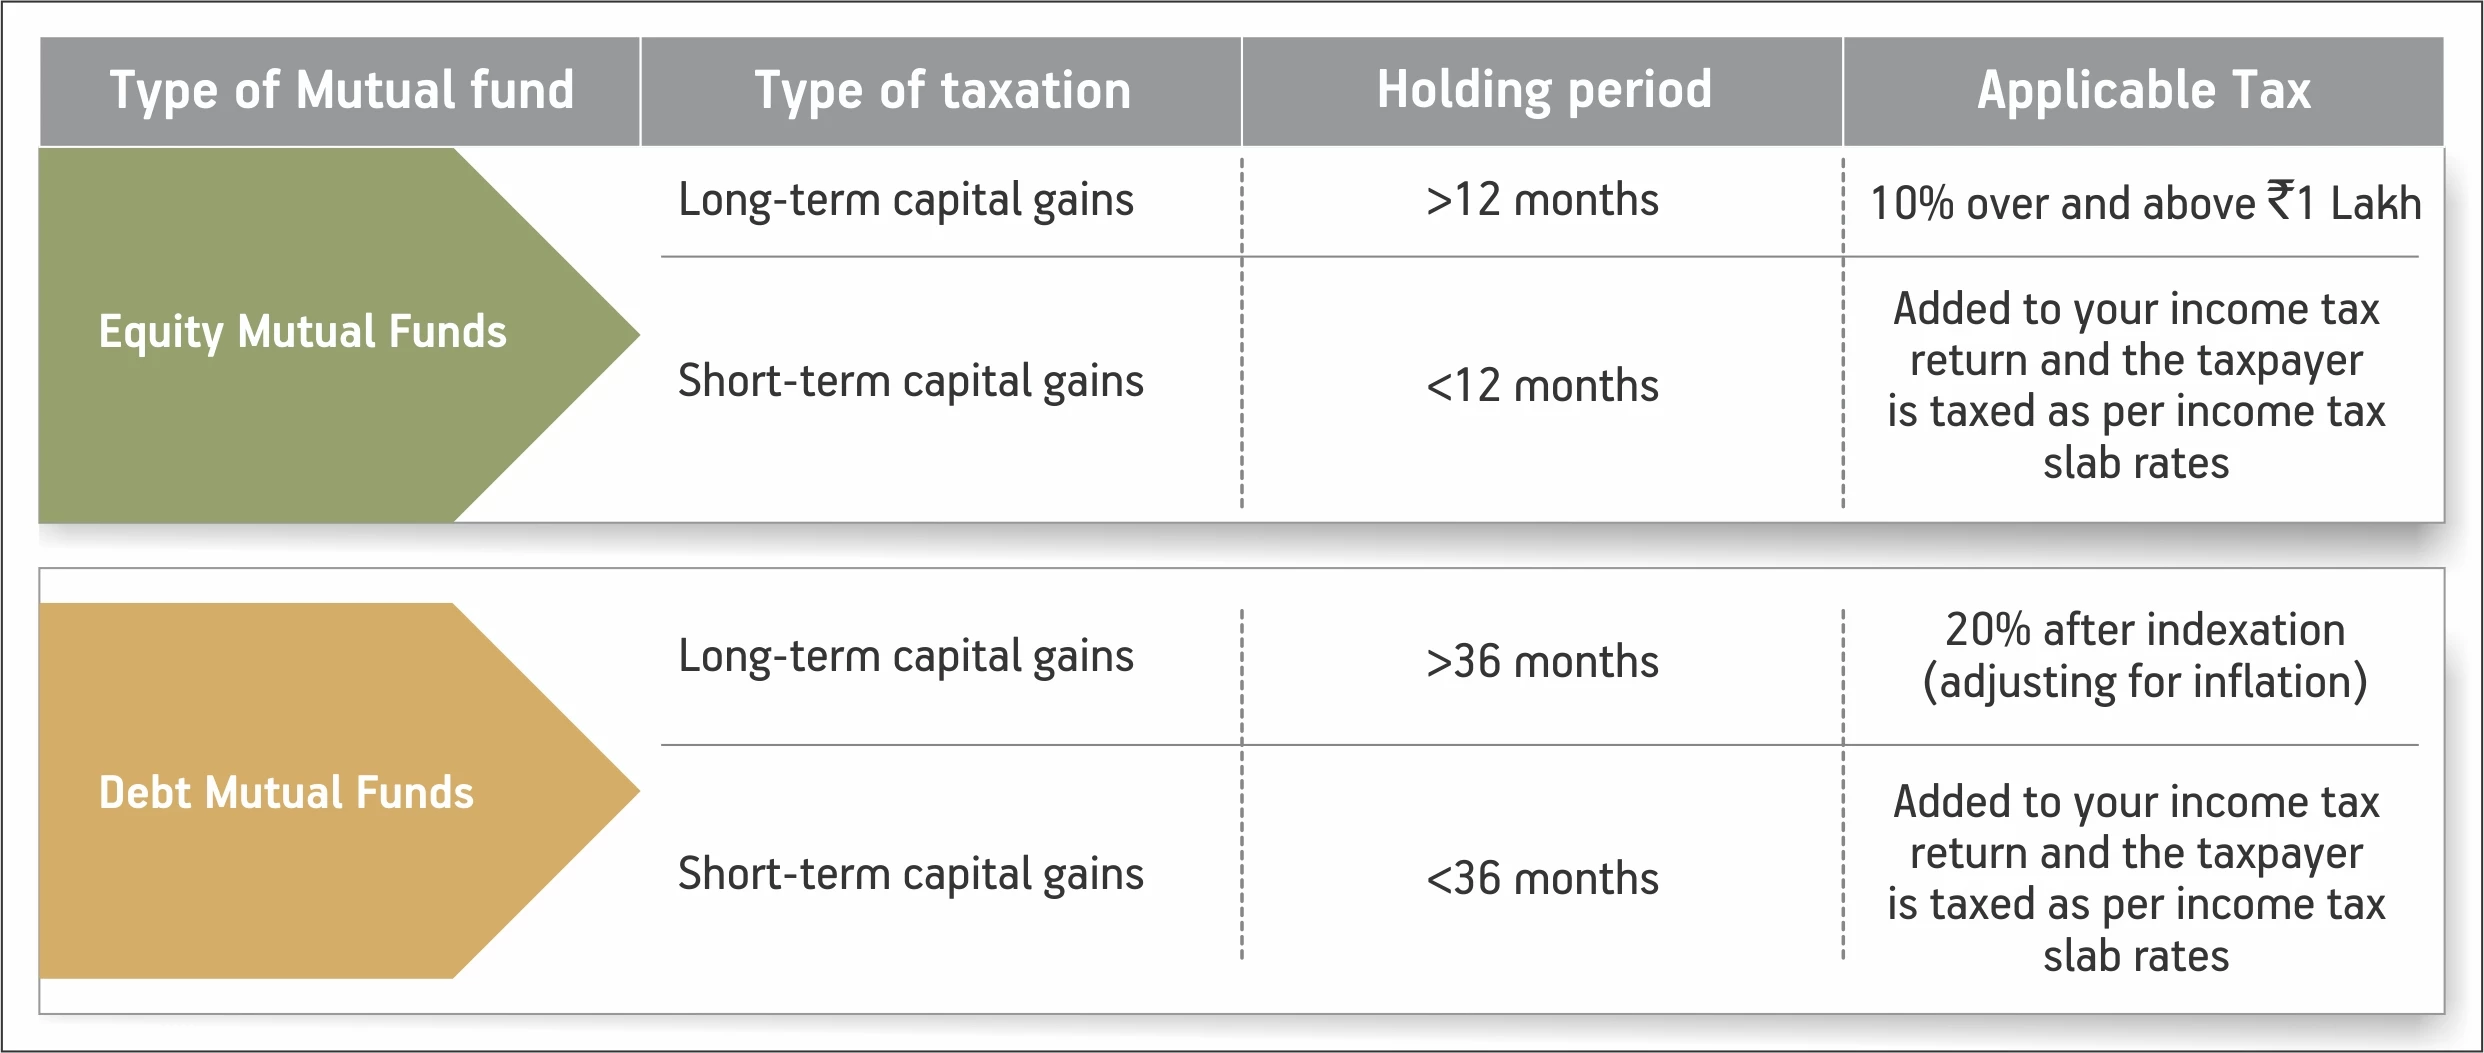Click the rupee symbol before '1 Lakh'

click(2281, 199)
